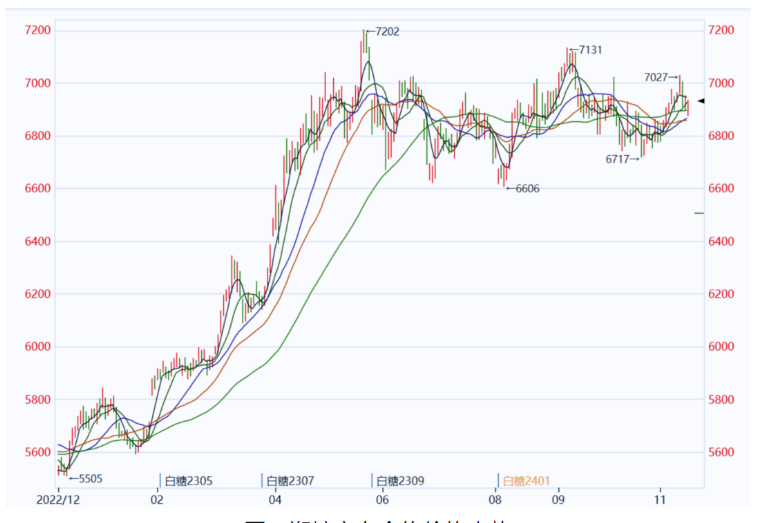
Task: Select the 7131 high price annotation
Action: tap(590, 50)
